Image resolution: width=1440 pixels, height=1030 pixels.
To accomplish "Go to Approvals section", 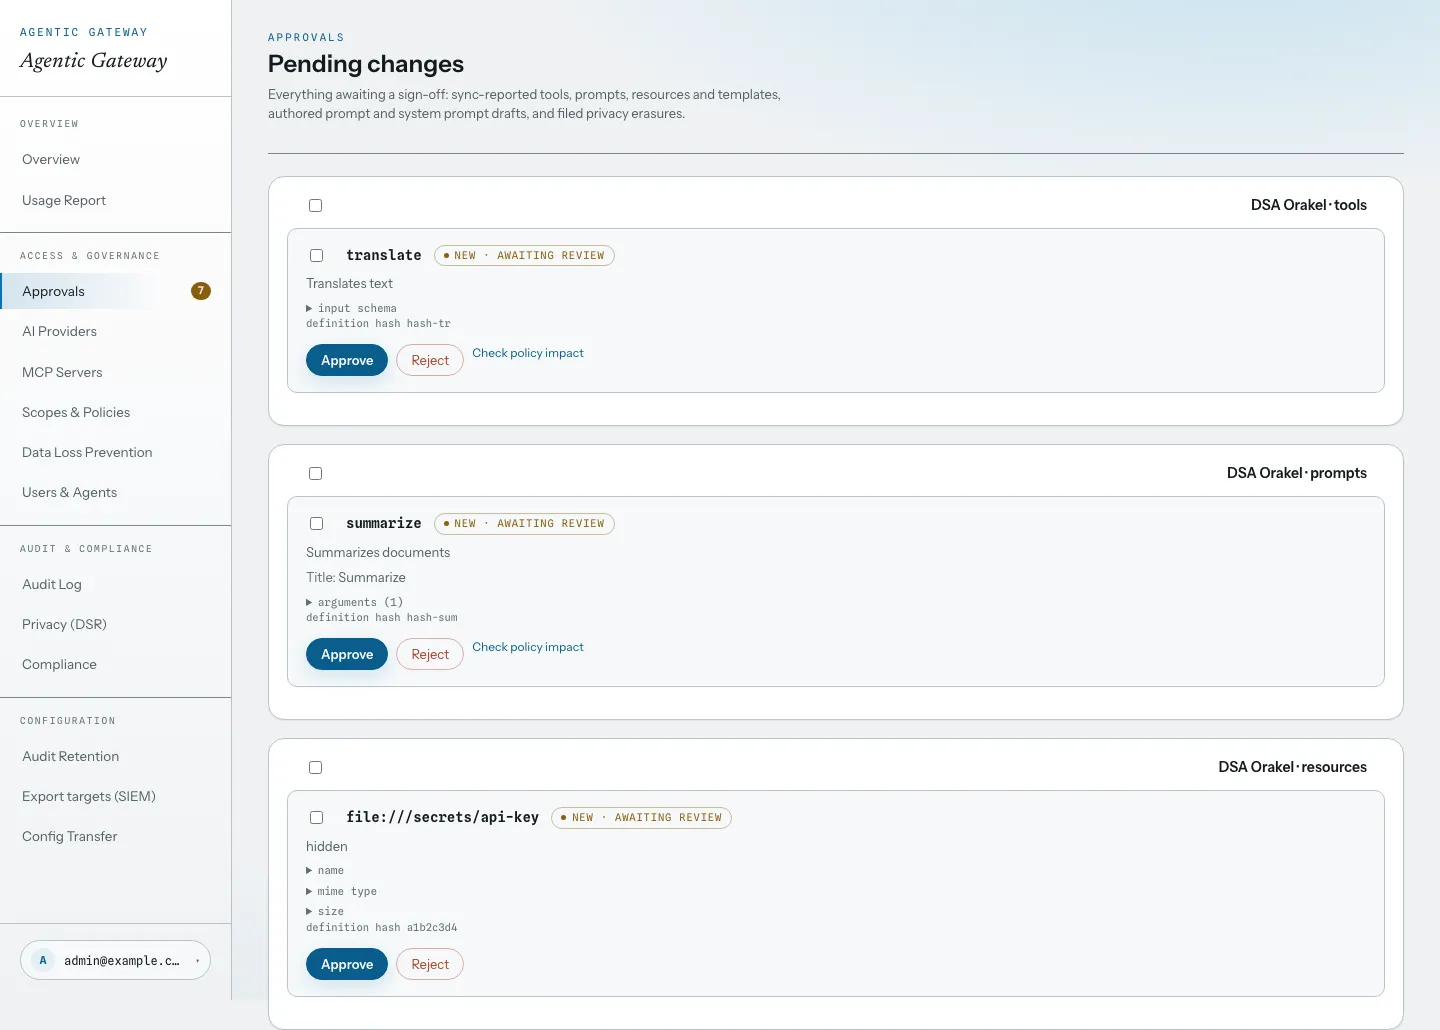I will (116, 291).
